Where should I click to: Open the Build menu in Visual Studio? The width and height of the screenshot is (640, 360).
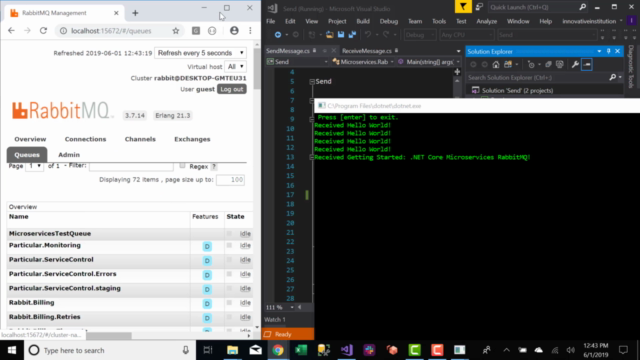coord(363,21)
